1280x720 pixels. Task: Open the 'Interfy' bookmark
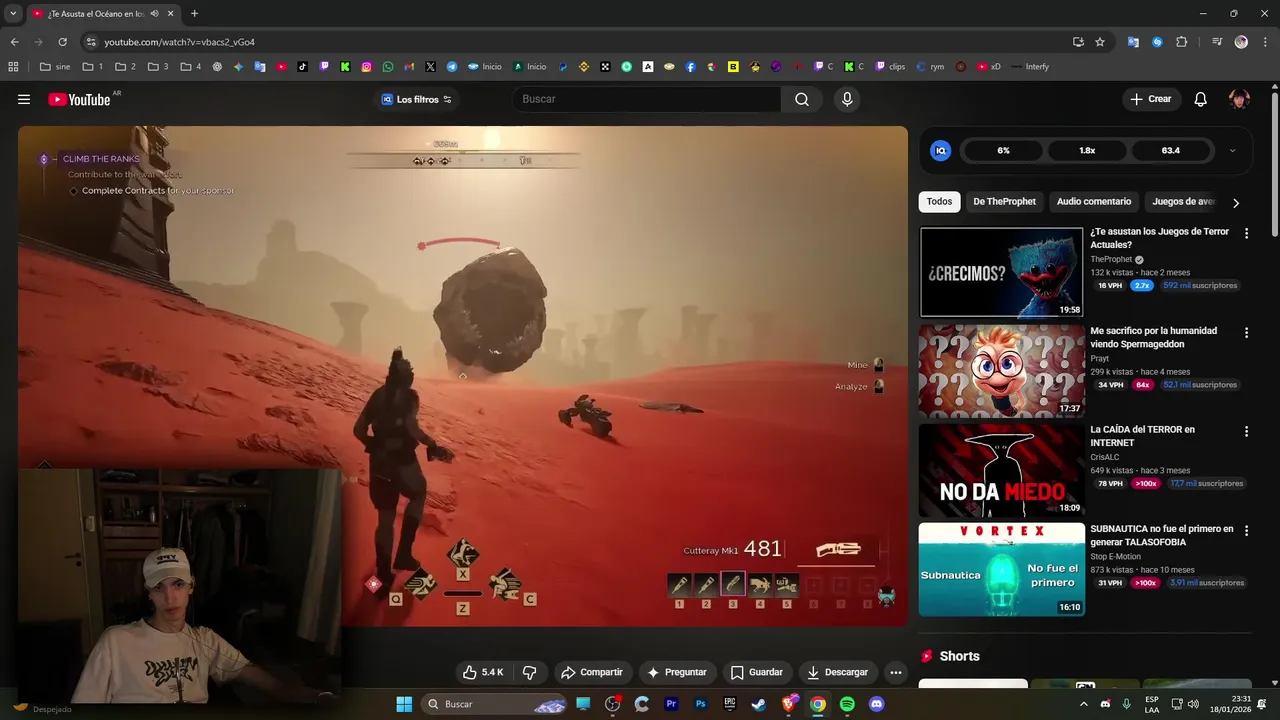click(1030, 67)
